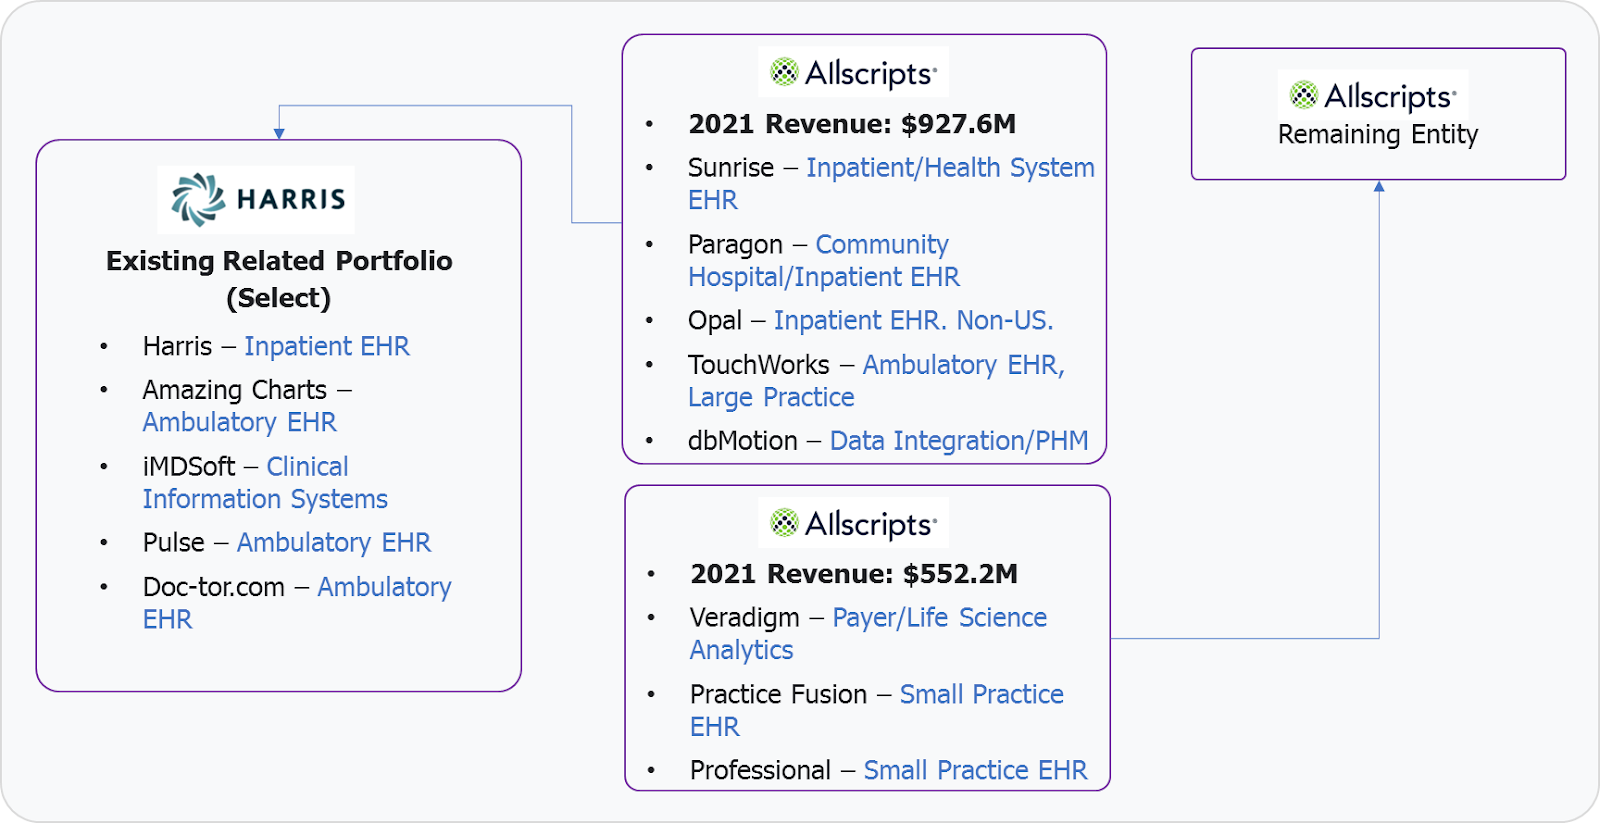Screen dimensions: 1600x823
Task: Click the 2021 Revenue: $552.2M heading
Action: 854,574
